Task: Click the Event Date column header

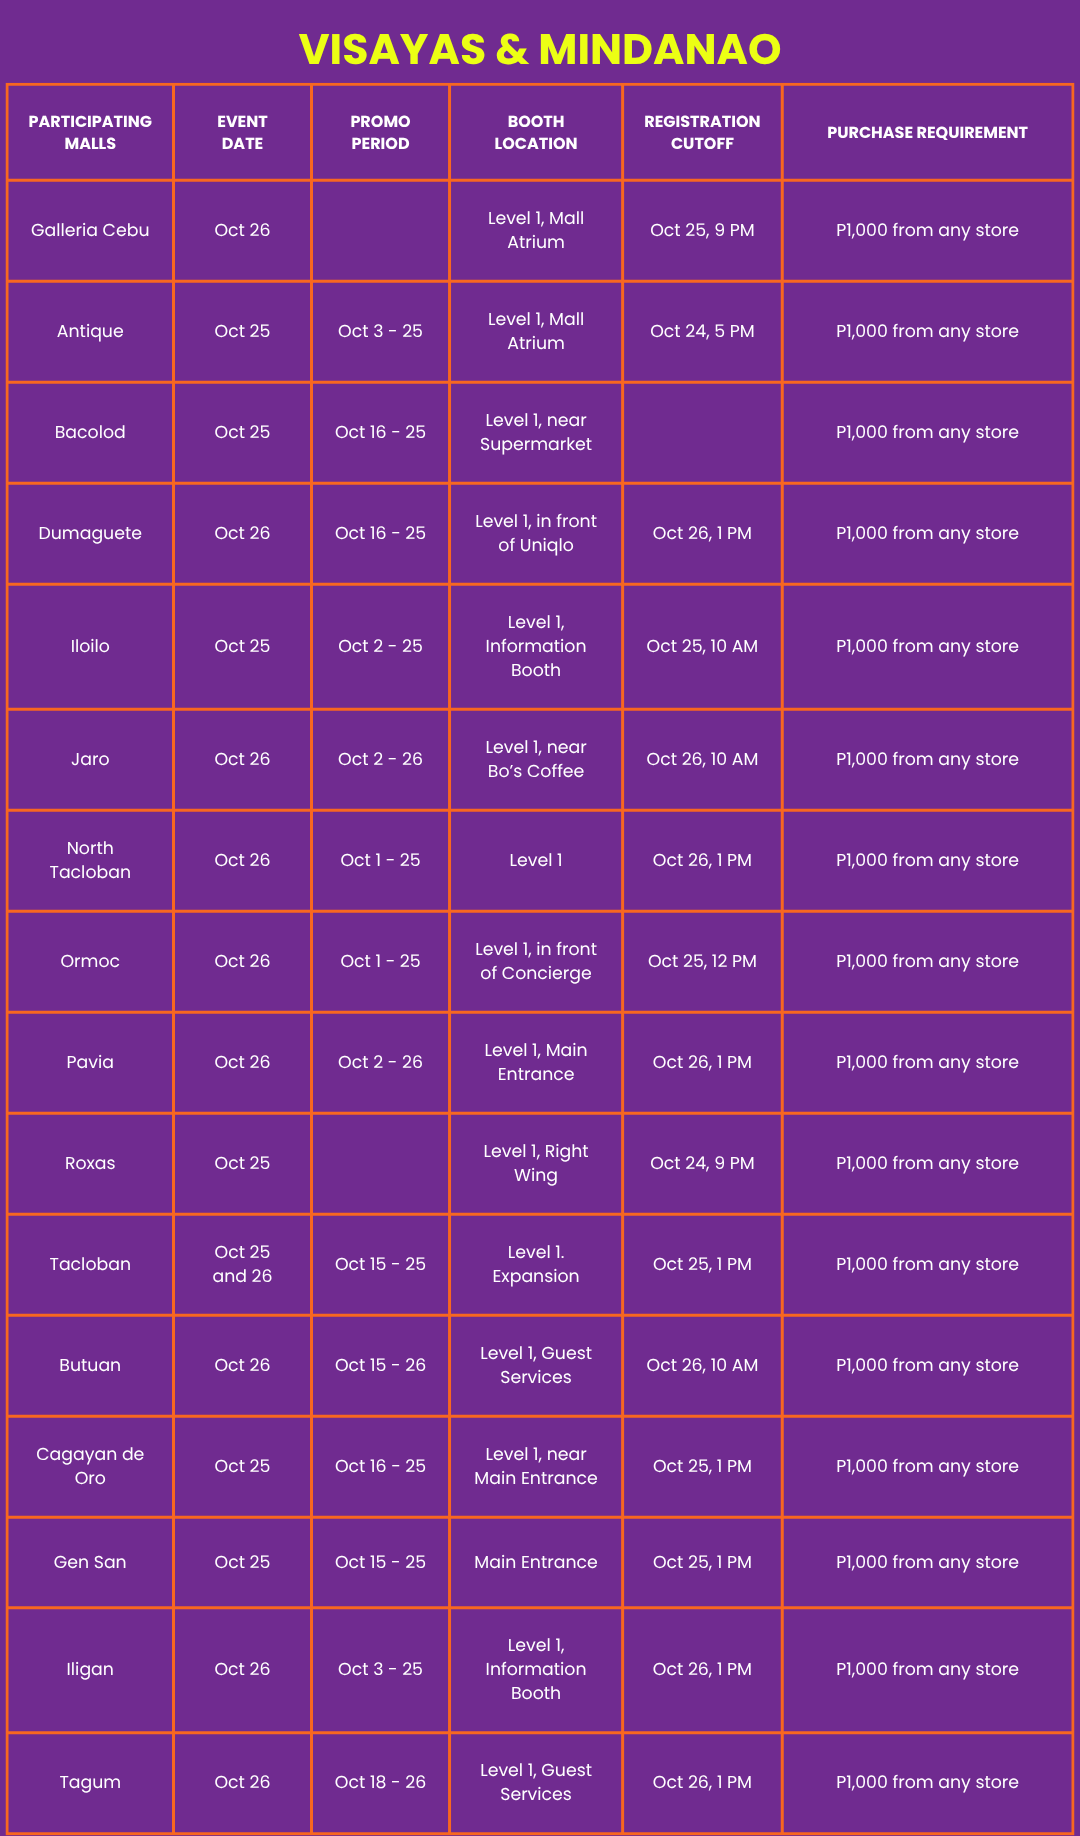Action: [242, 132]
